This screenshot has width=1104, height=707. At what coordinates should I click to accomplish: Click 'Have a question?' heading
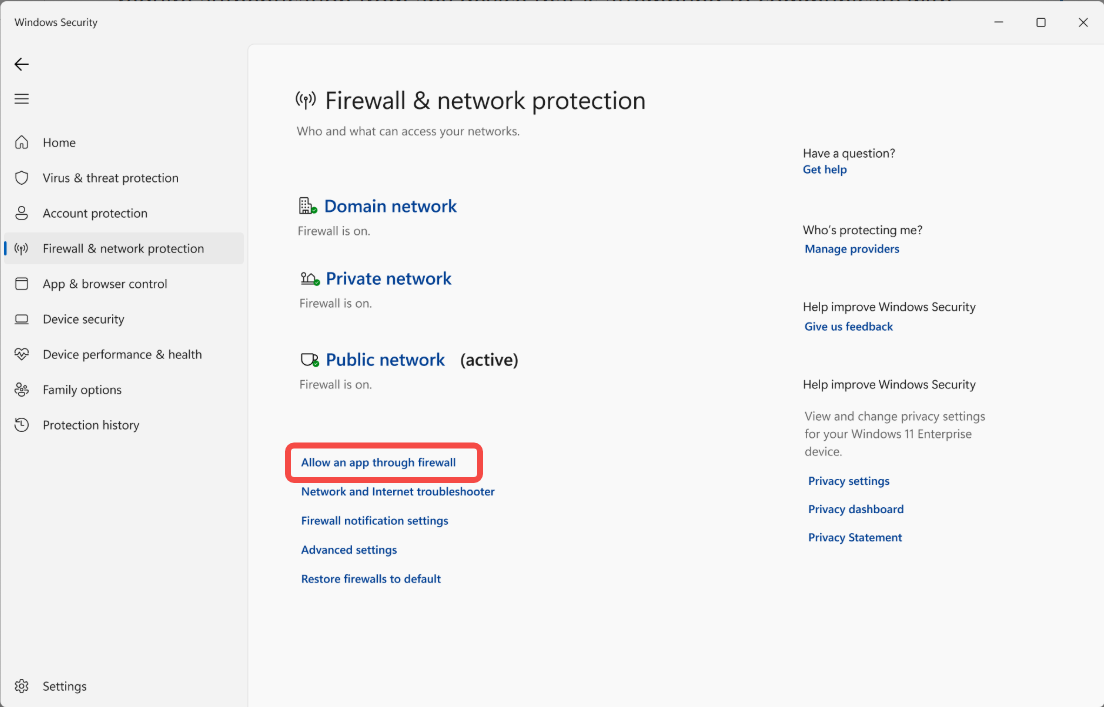tap(849, 153)
